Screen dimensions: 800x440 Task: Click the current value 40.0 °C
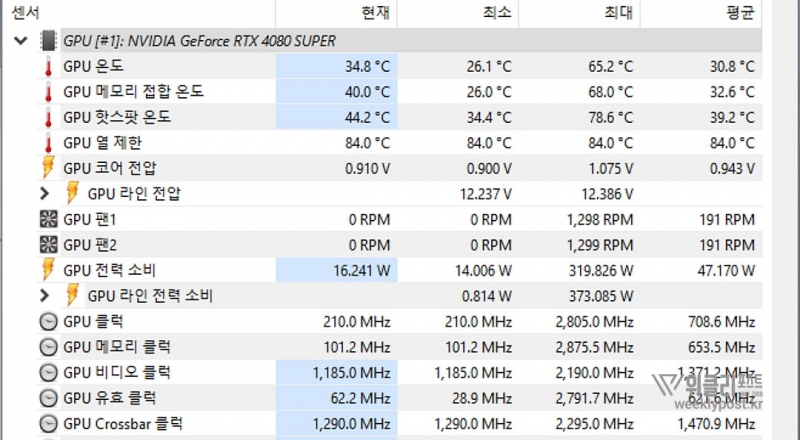click(367, 92)
